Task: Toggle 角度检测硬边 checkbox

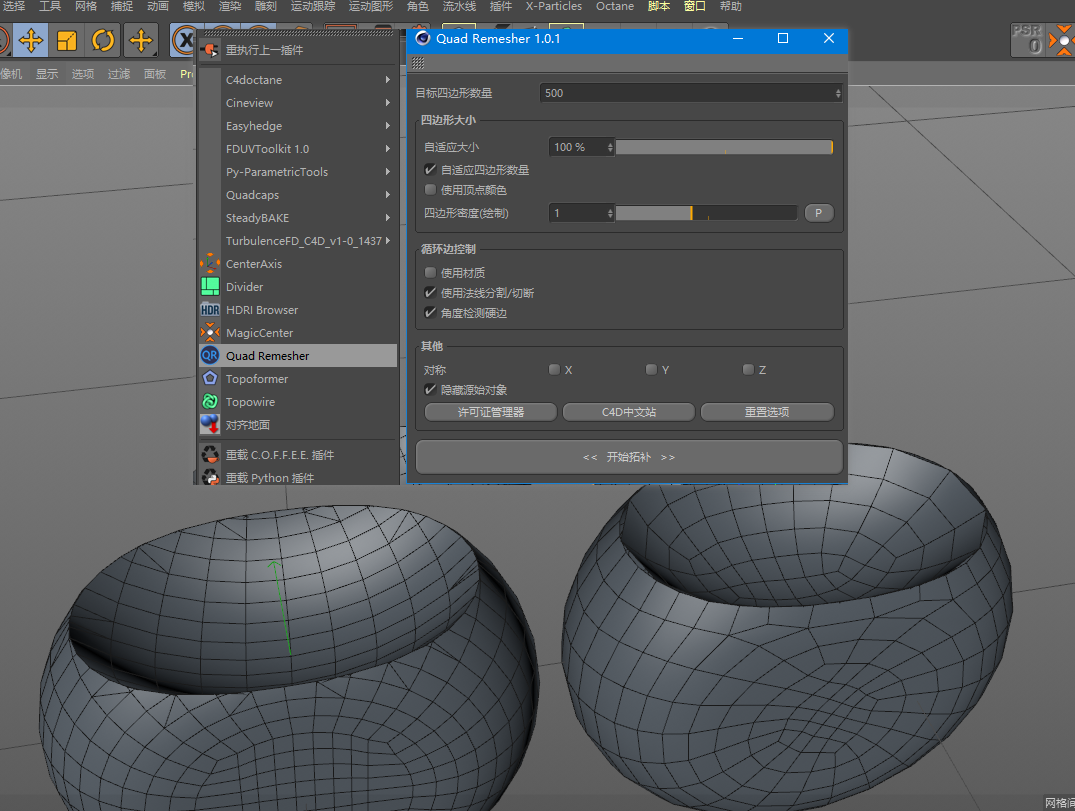Action: [x=431, y=313]
